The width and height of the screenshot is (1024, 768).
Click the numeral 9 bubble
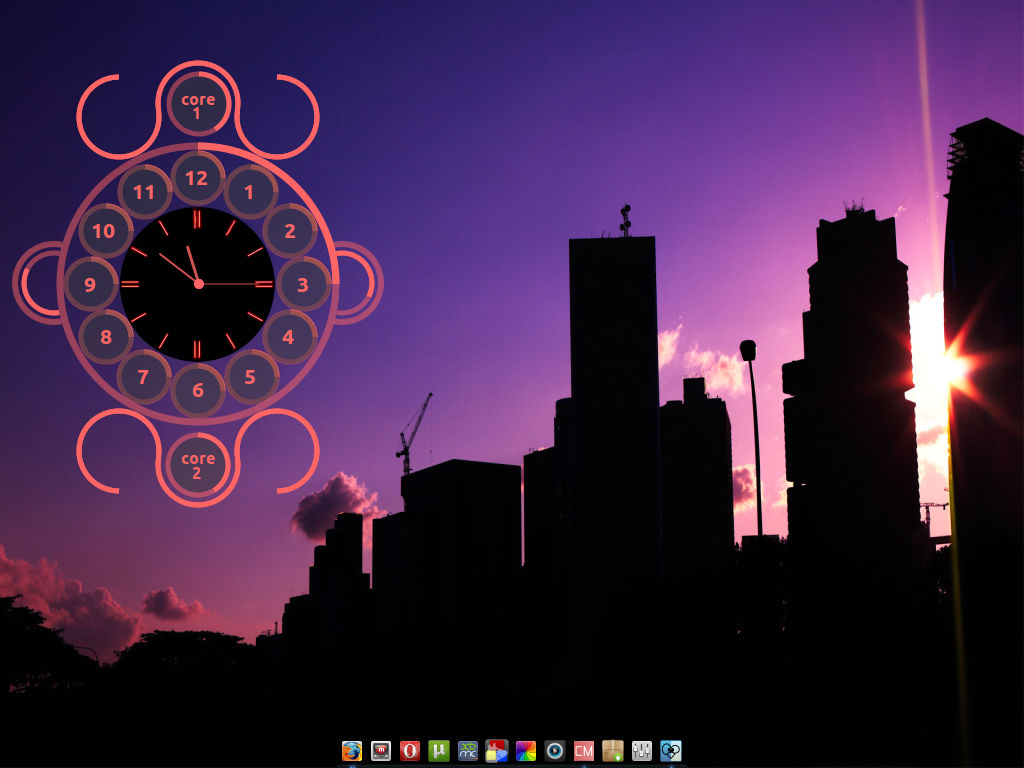(91, 284)
